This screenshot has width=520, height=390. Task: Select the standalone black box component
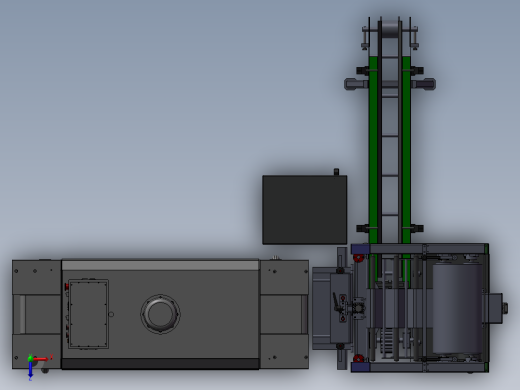(305, 210)
